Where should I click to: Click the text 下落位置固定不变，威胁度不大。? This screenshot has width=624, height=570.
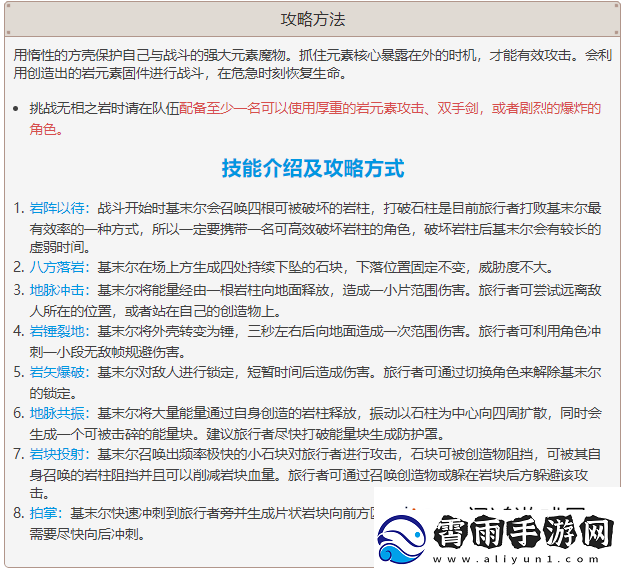point(455,267)
